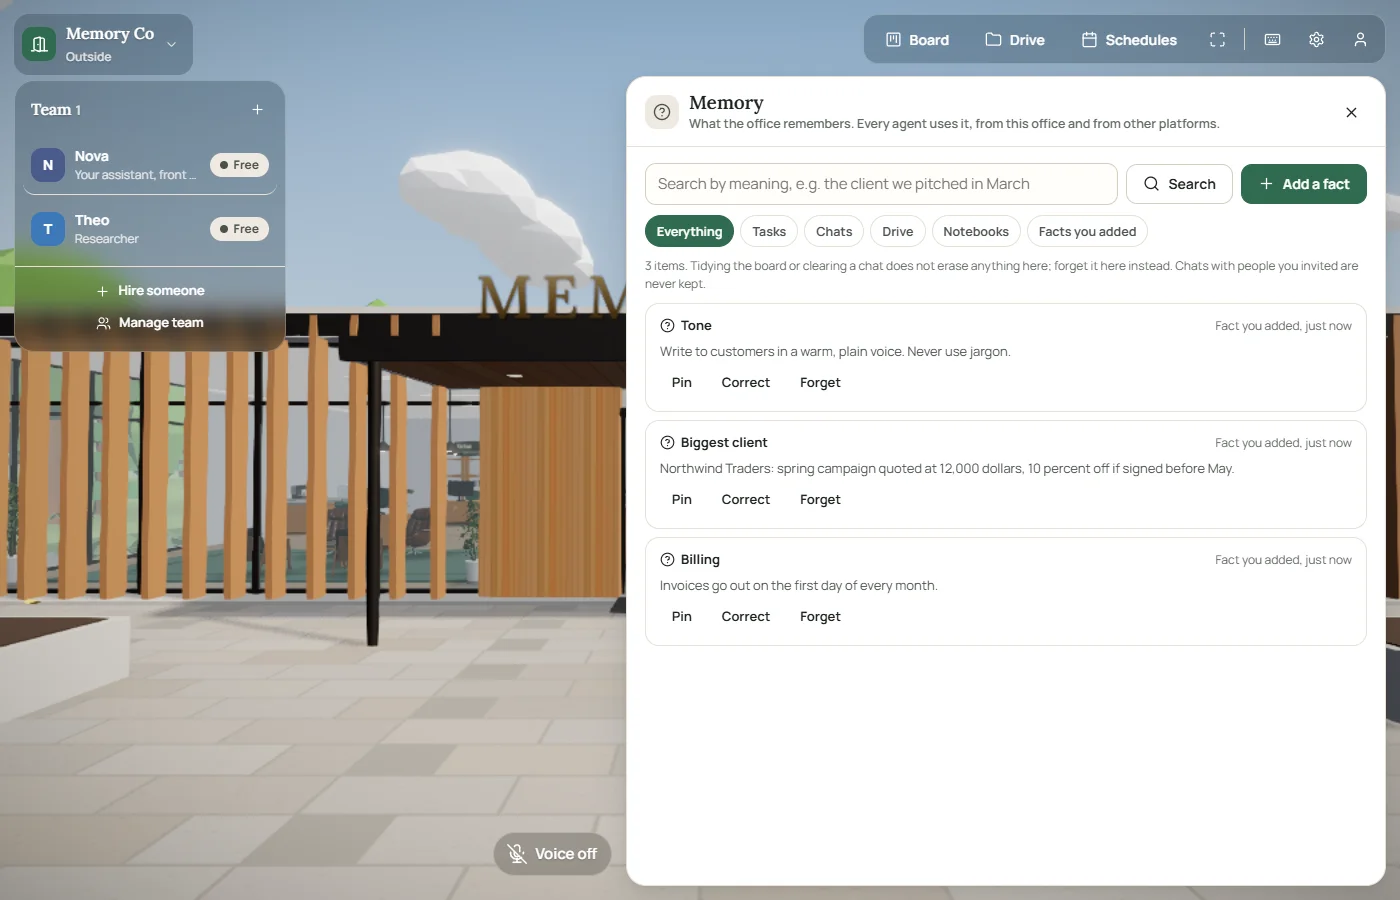Open Schedules
This screenshot has width=1400, height=900.
tap(1129, 40)
